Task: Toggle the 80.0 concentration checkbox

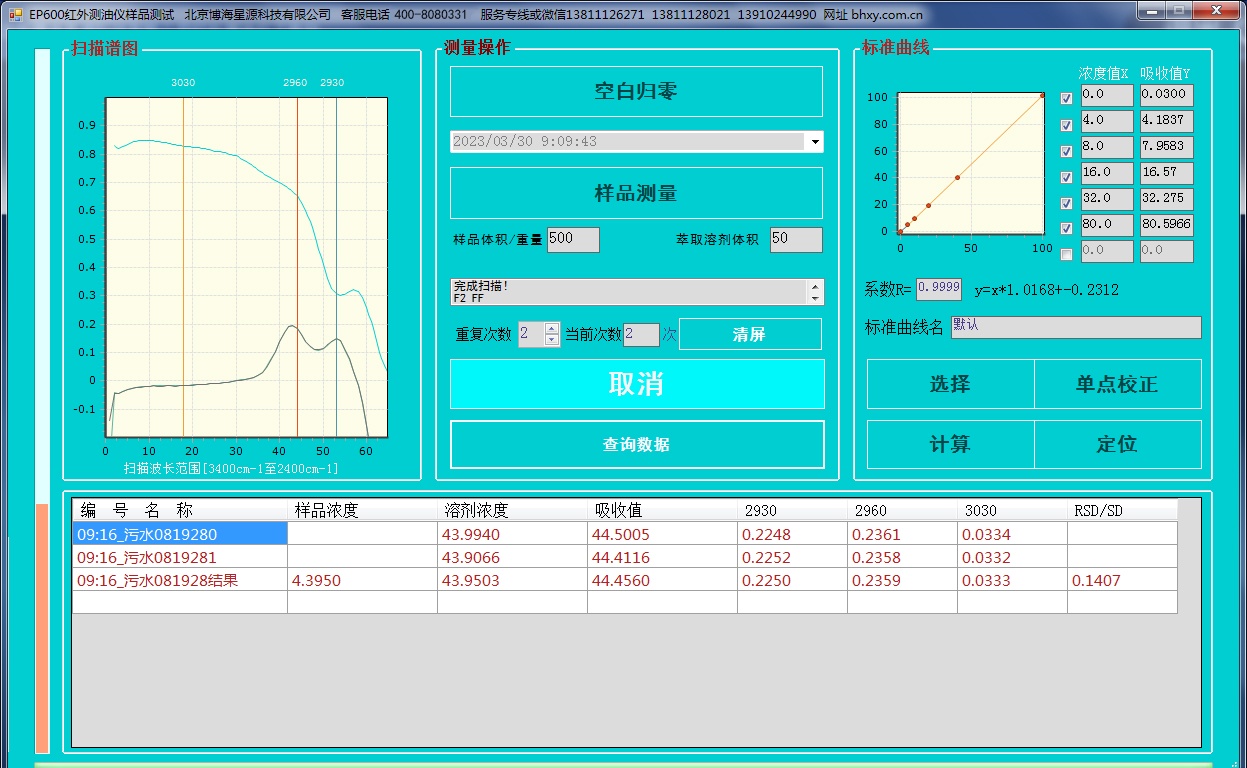Action: [x=1066, y=229]
